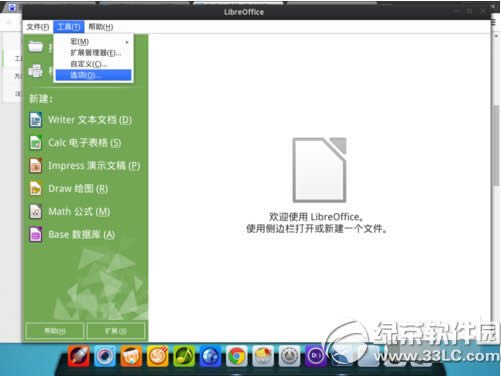Click the Impress presentation icon
This screenshot has height=376, width=501.
coord(36,166)
